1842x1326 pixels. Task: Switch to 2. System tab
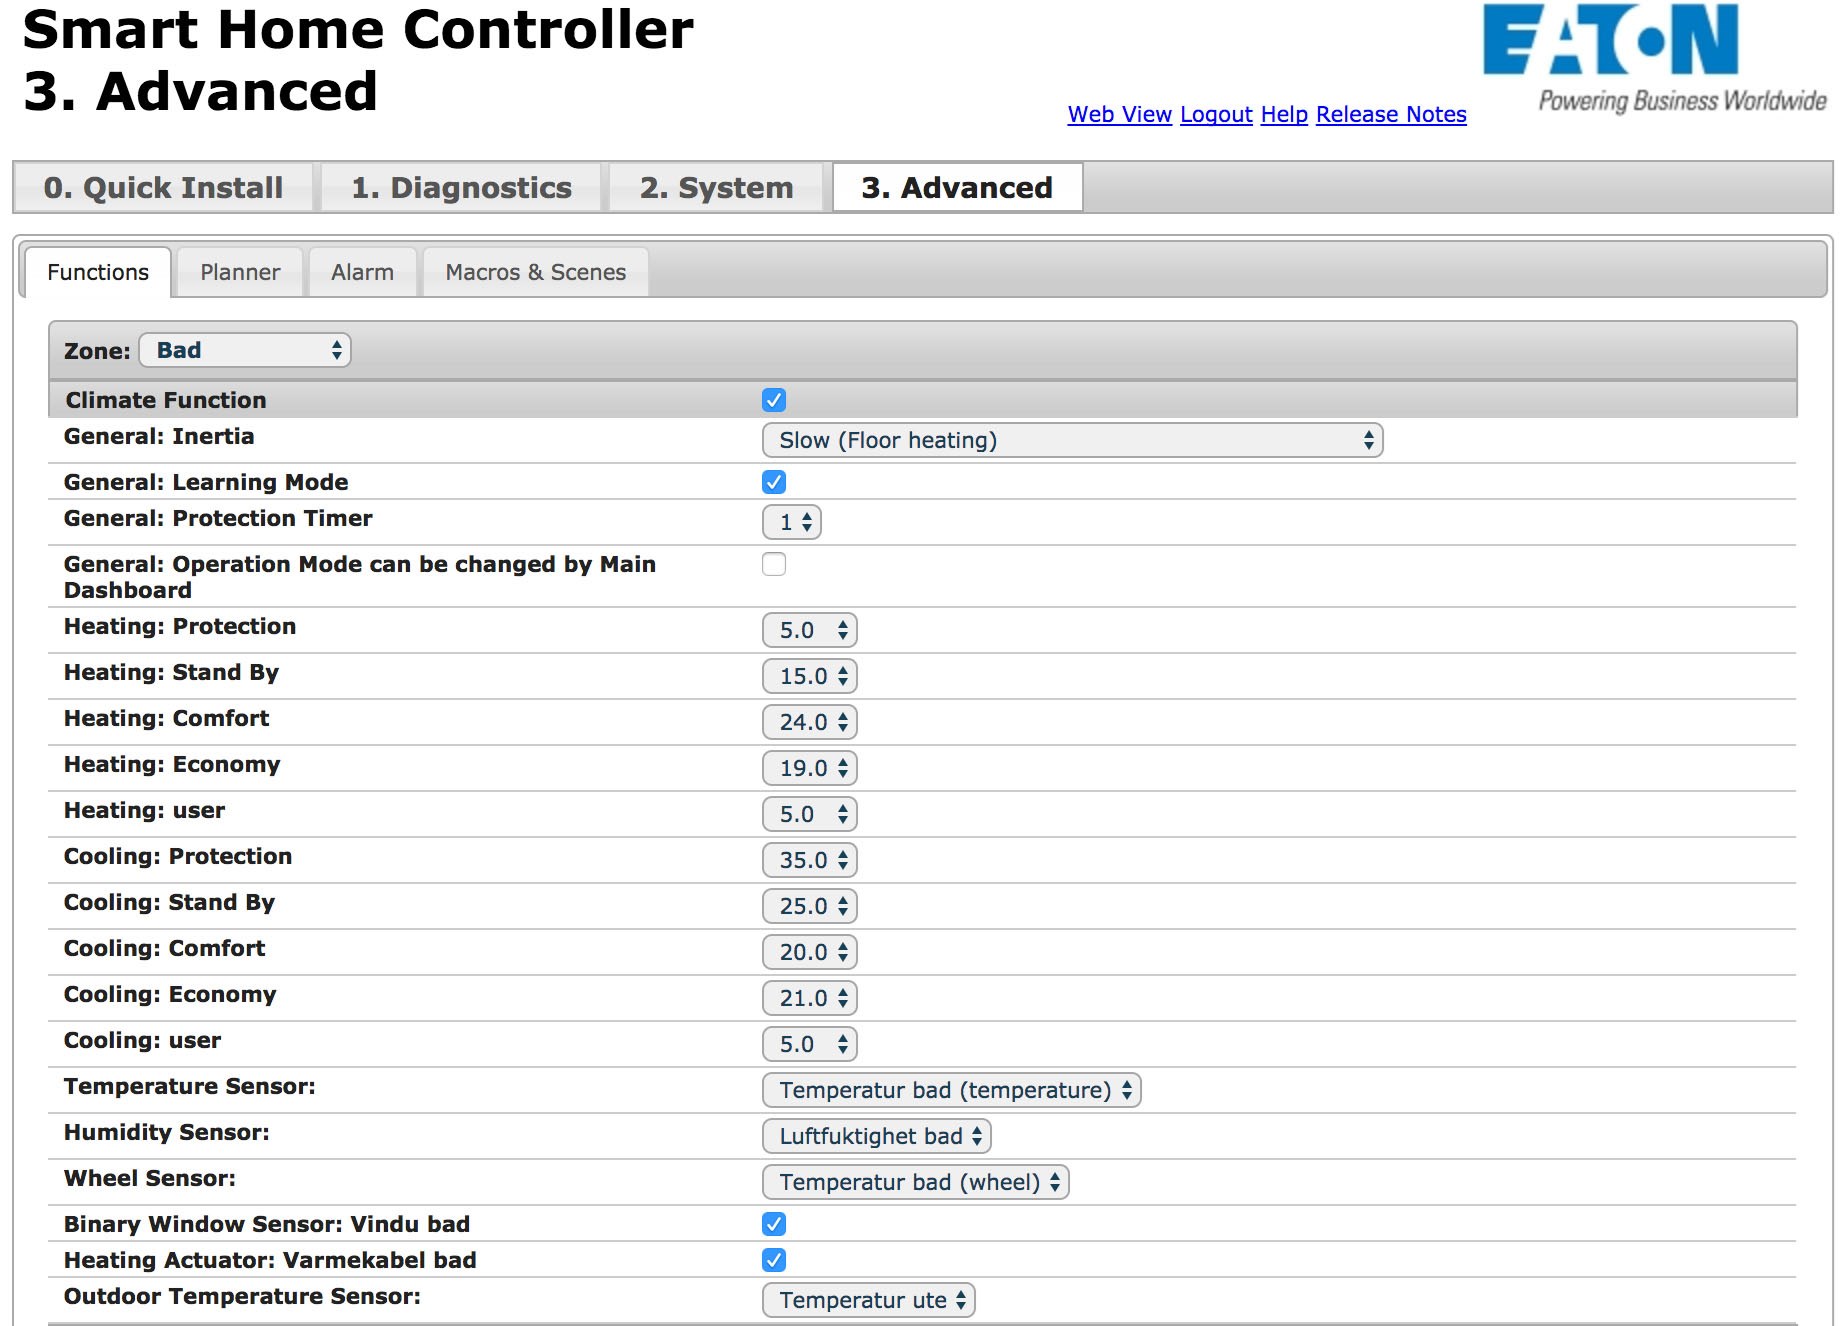(716, 188)
